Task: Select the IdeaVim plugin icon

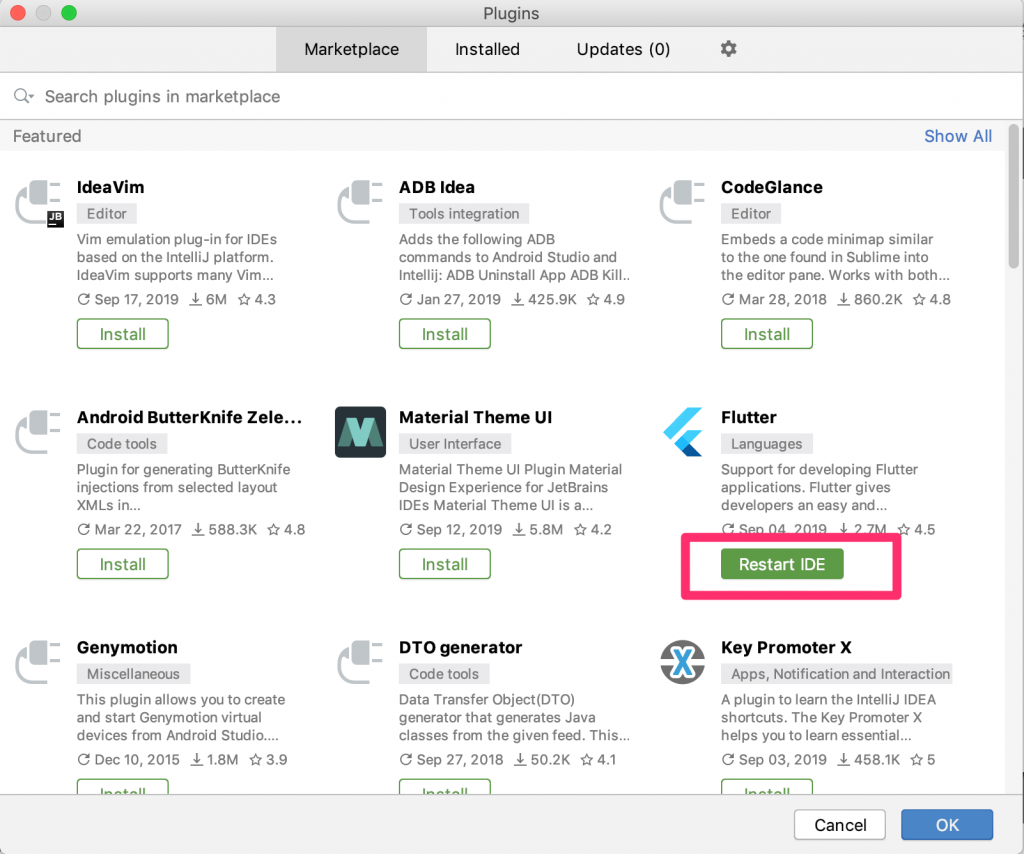Action: 39,203
